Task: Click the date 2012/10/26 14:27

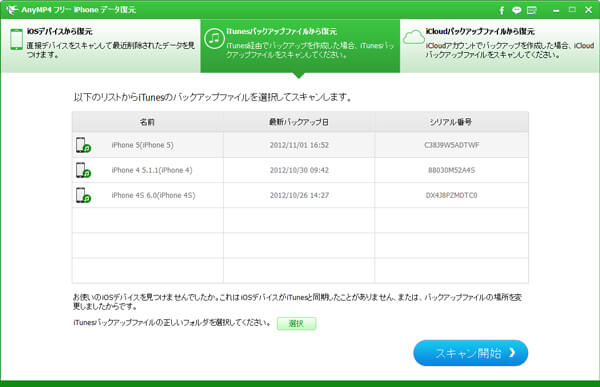Action: [299, 195]
